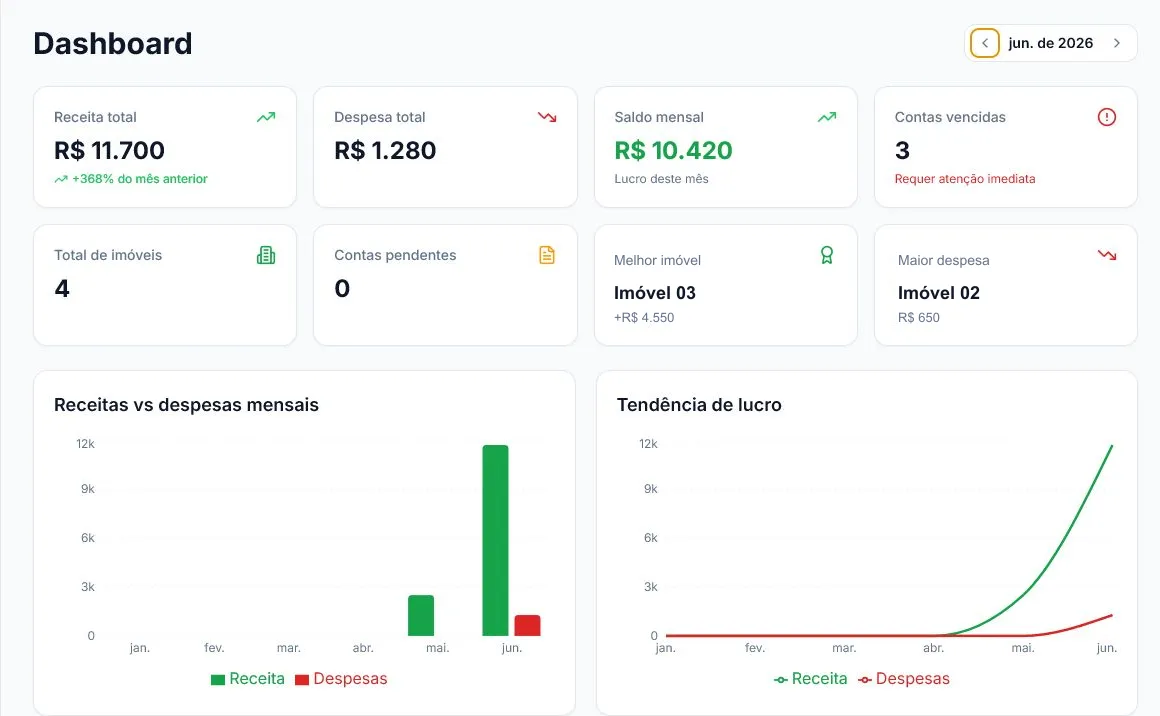Image resolution: width=1160 pixels, height=716 pixels.
Task: Click the '+R$ 4.550' amount
Action: pyautogui.click(x=644, y=317)
